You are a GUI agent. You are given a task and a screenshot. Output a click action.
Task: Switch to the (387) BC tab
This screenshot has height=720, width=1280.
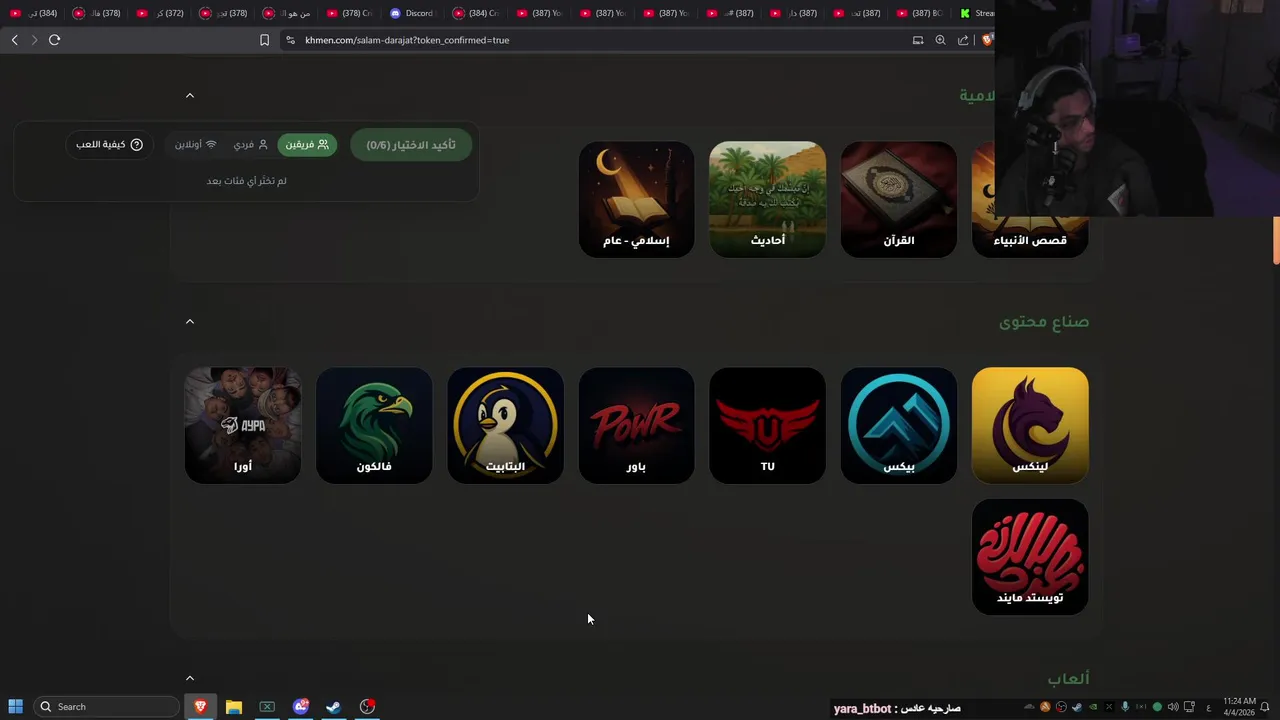point(919,13)
